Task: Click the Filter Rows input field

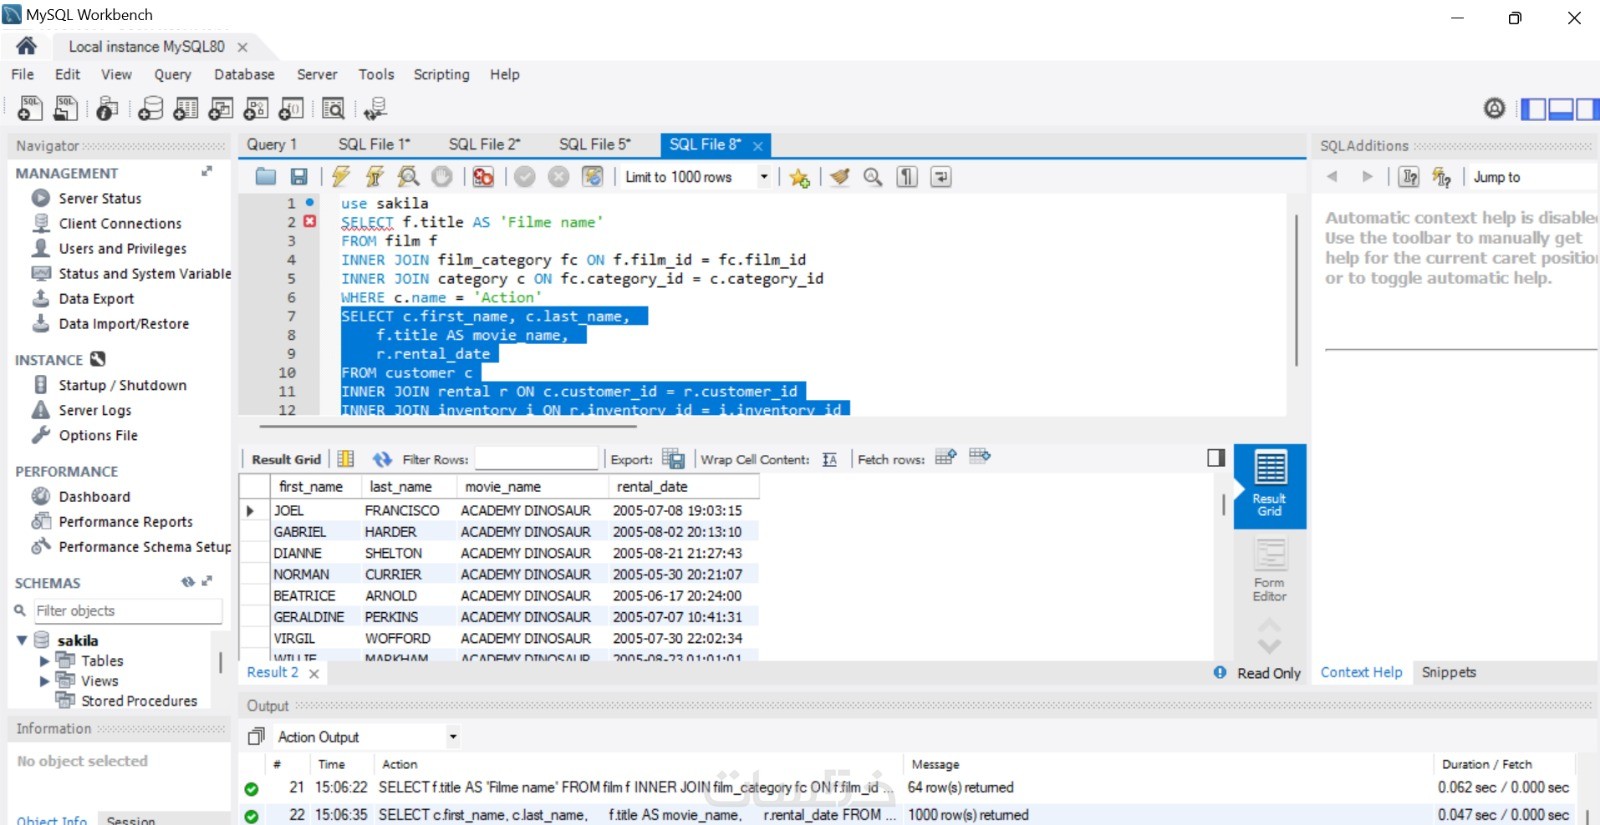Action: (536, 459)
